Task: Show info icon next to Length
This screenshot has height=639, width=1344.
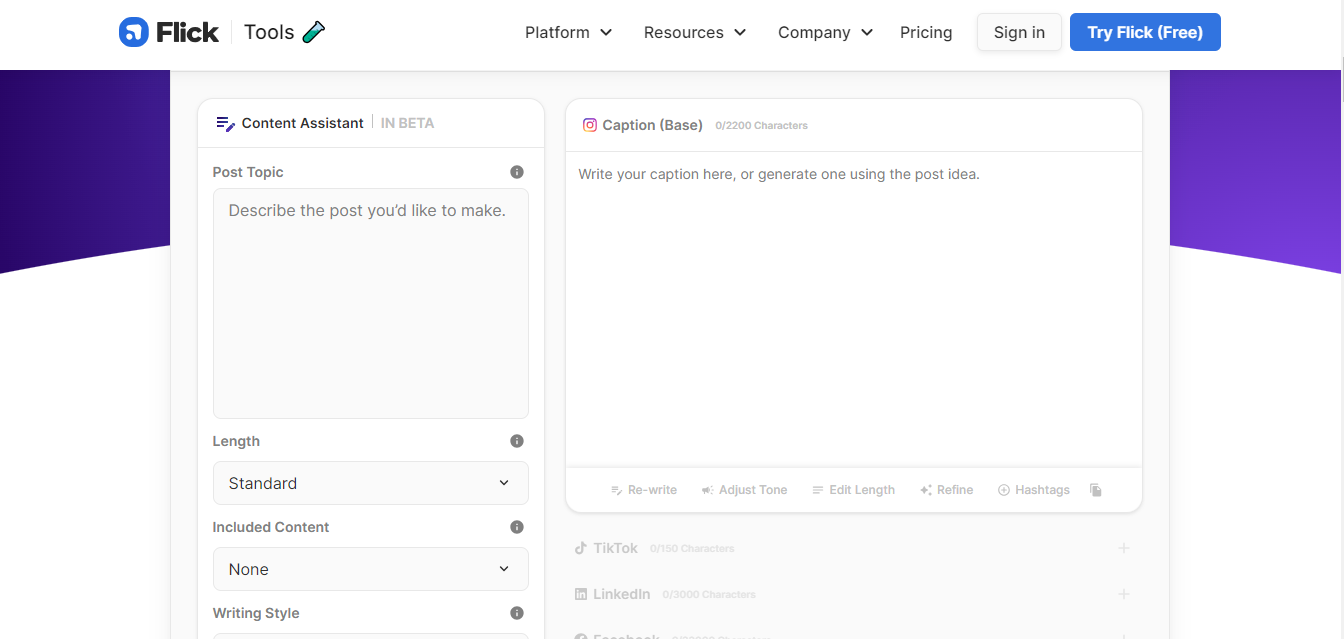Action: (x=517, y=441)
